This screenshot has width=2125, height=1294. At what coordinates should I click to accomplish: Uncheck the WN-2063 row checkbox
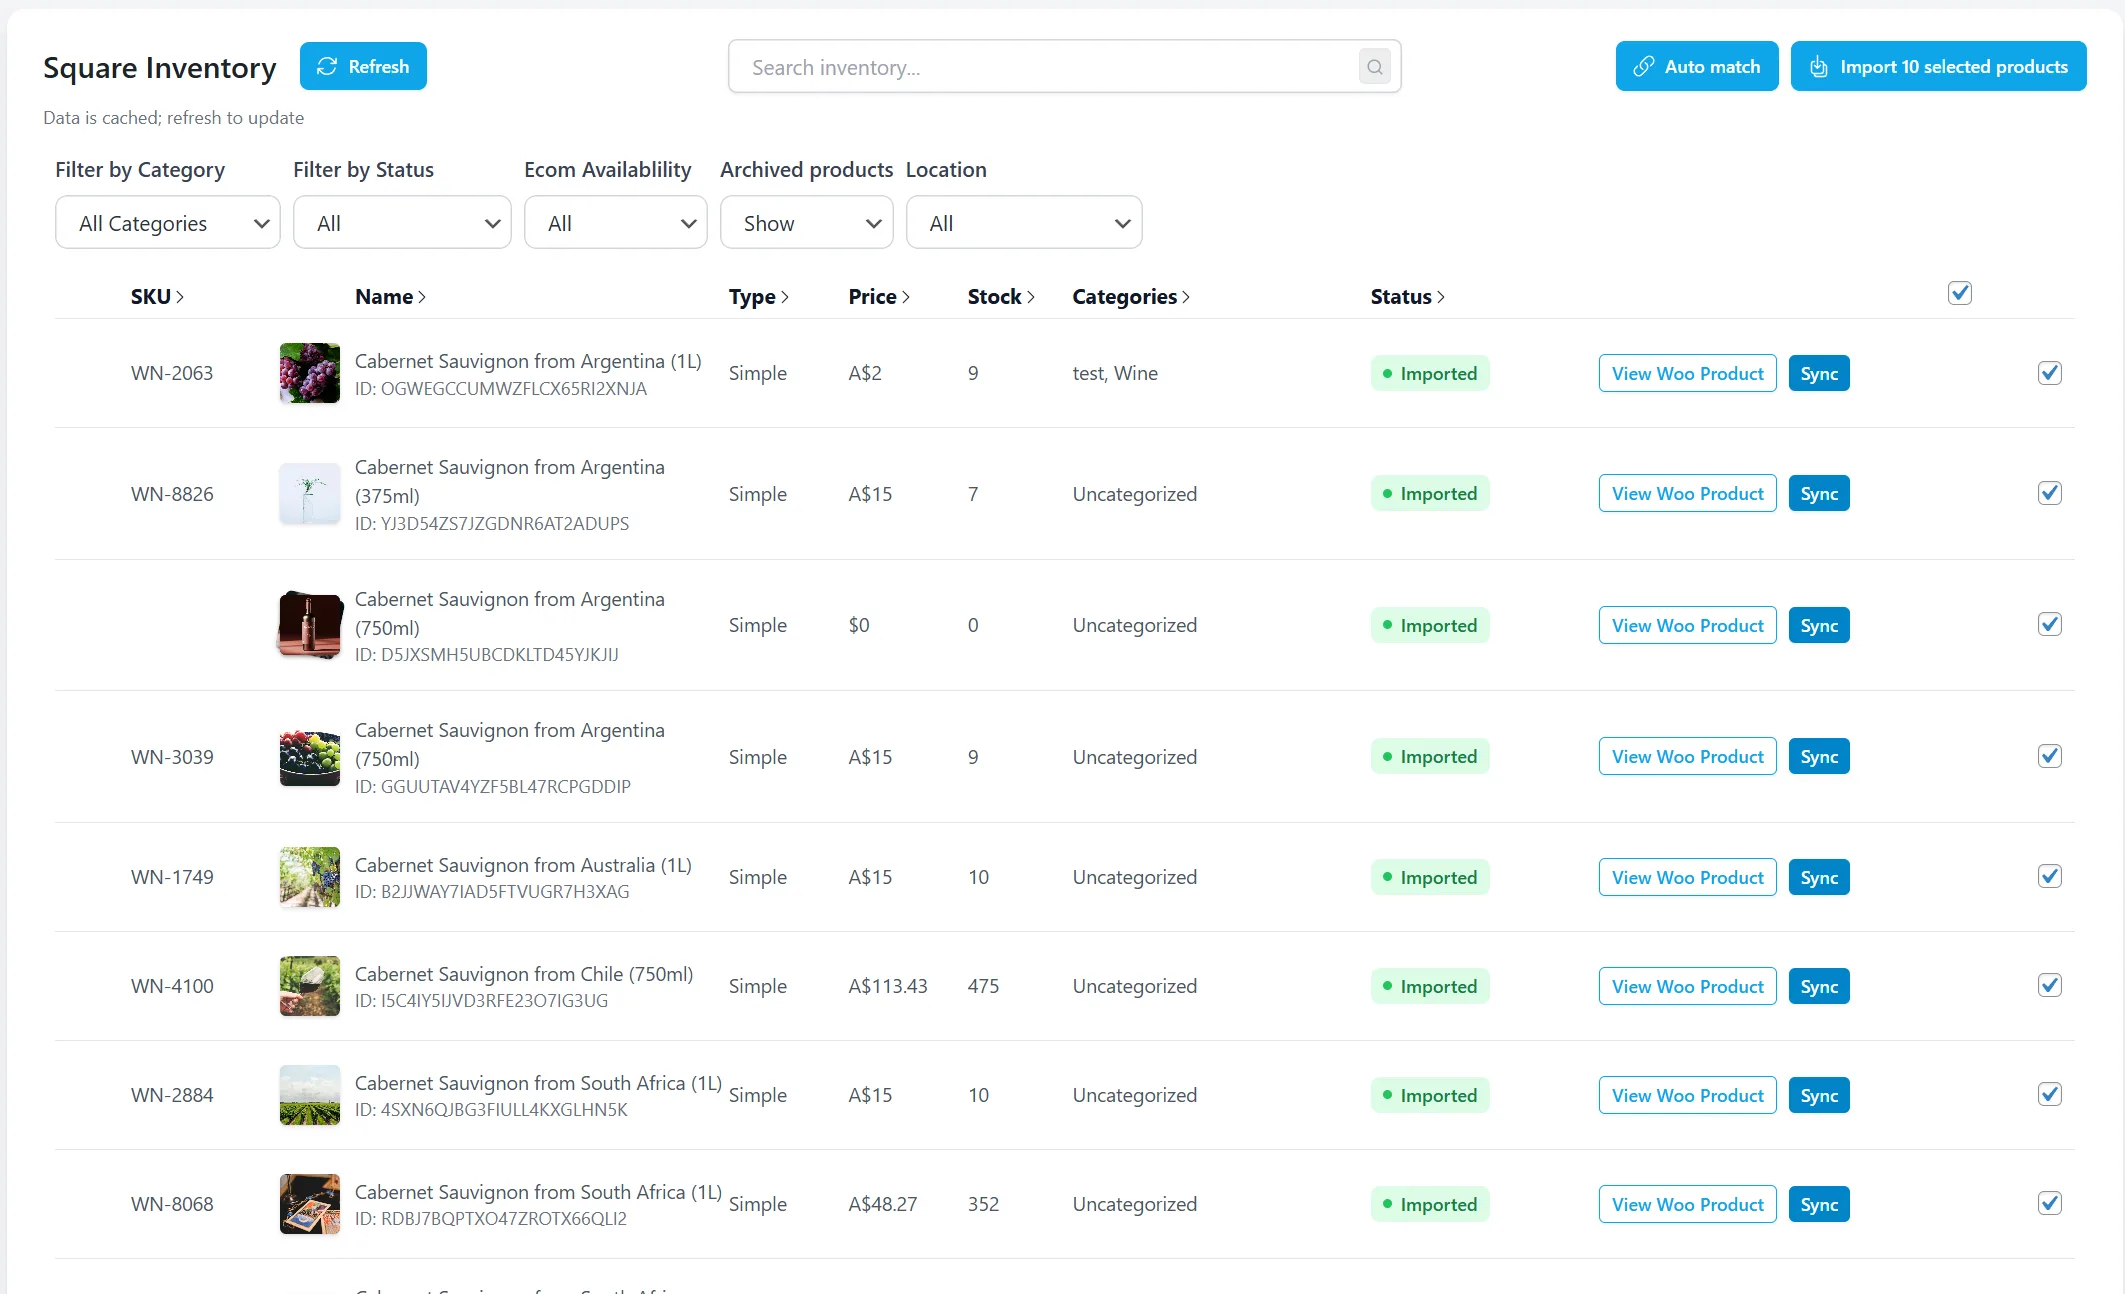point(2049,373)
